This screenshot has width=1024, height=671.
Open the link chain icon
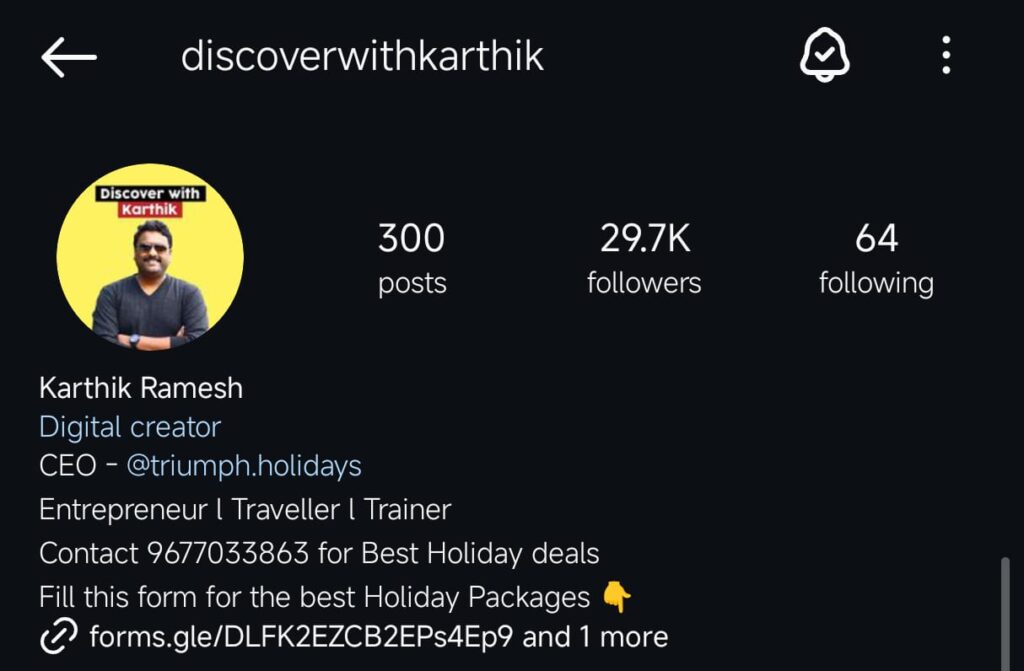pos(59,636)
